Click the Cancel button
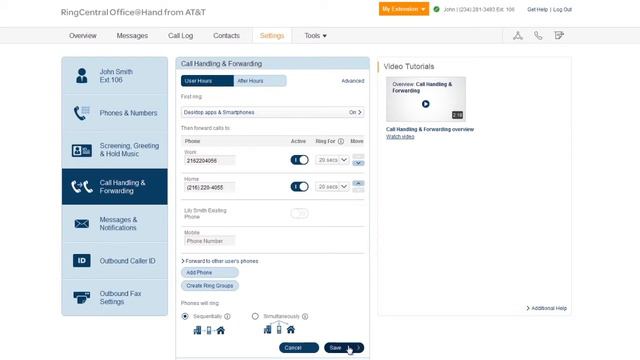640x360 pixels. coord(299,348)
